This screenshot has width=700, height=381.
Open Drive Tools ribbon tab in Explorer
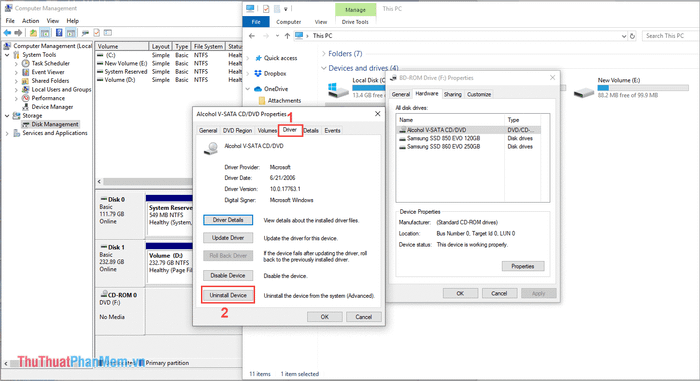click(x=355, y=21)
